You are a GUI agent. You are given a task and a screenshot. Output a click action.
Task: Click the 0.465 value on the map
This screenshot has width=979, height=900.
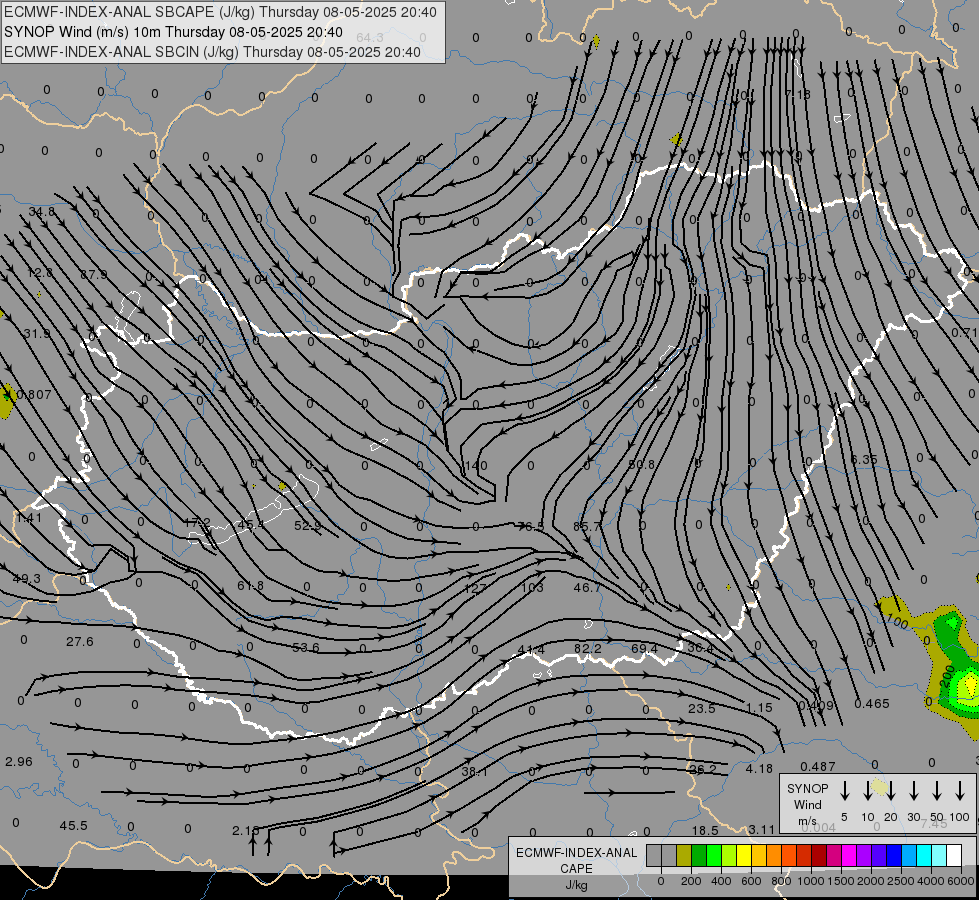pyautogui.click(x=872, y=703)
